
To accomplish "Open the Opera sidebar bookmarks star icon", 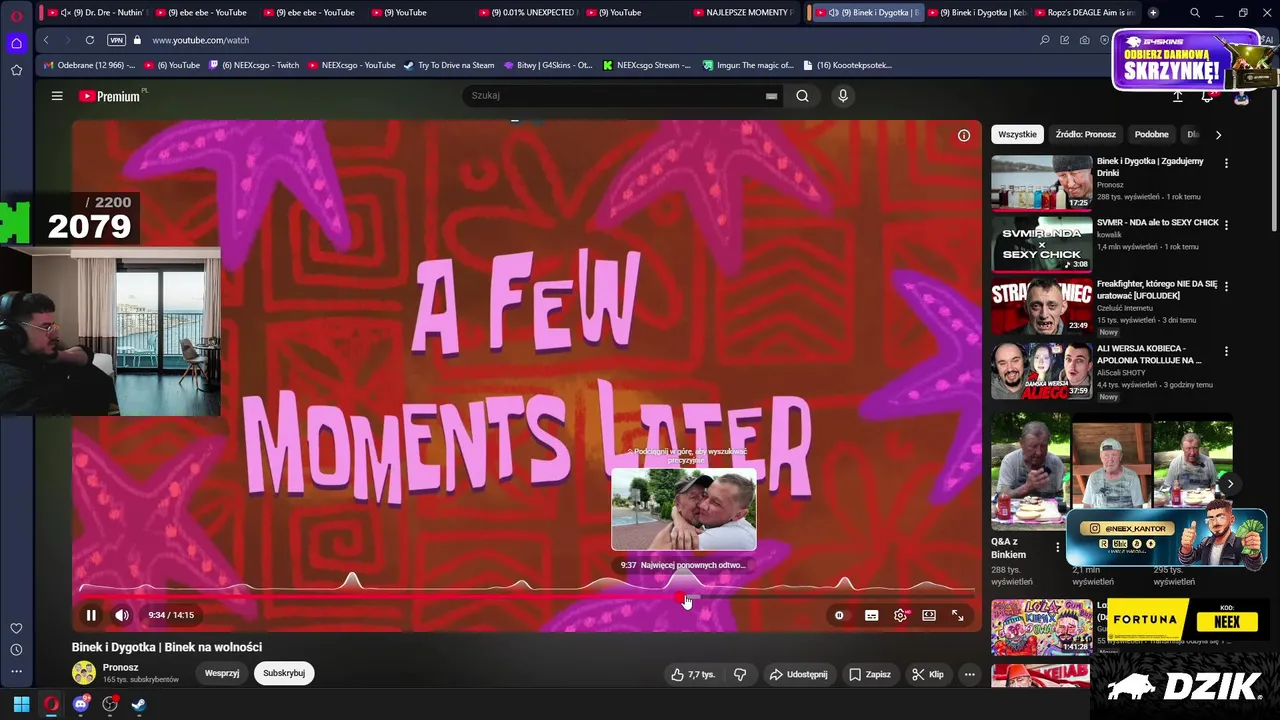I will (16, 70).
